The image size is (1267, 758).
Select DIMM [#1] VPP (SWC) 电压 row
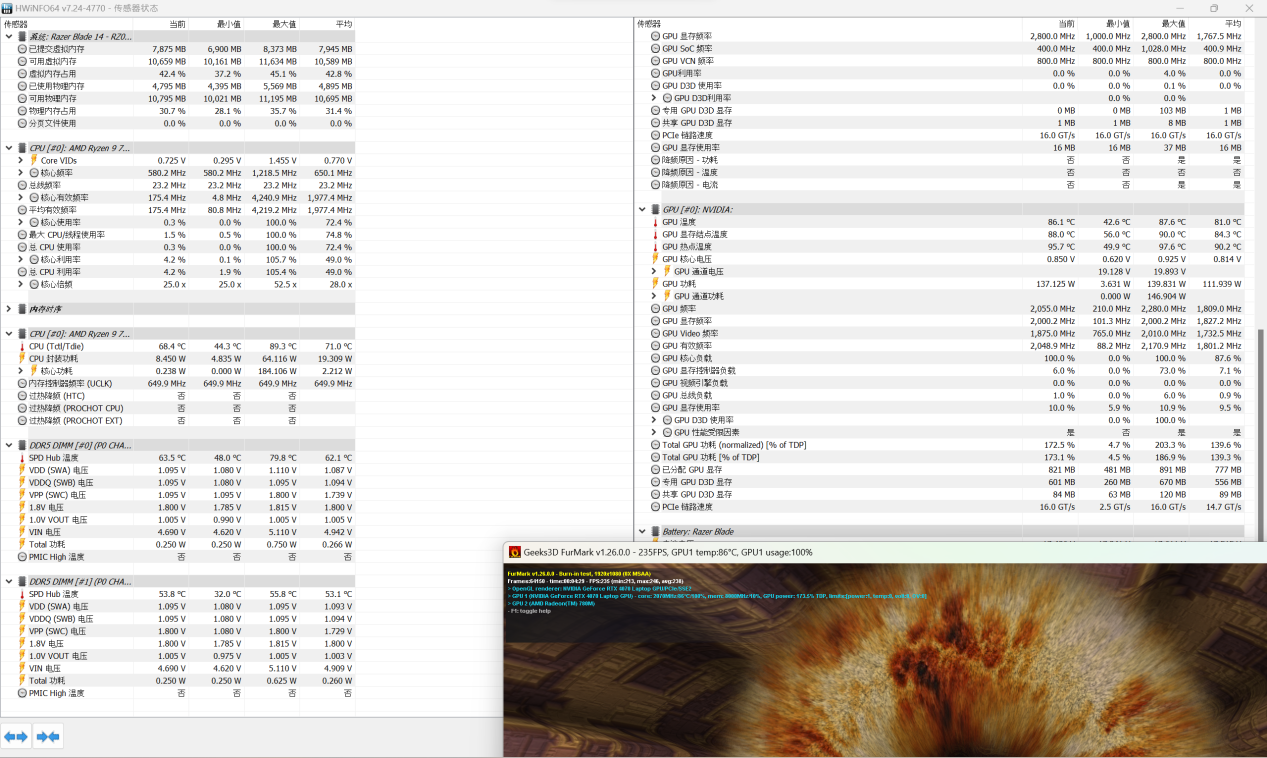tap(178, 631)
